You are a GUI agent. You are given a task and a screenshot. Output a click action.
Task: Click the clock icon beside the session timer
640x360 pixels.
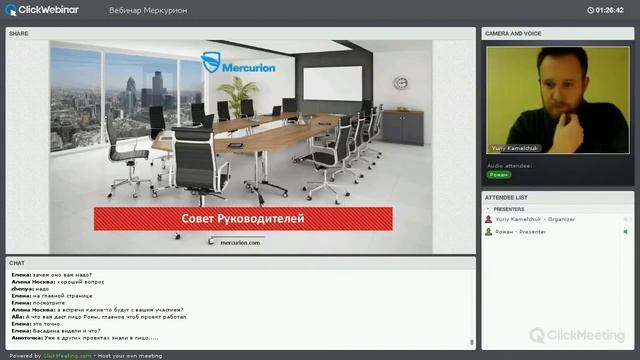click(x=590, y=10)
